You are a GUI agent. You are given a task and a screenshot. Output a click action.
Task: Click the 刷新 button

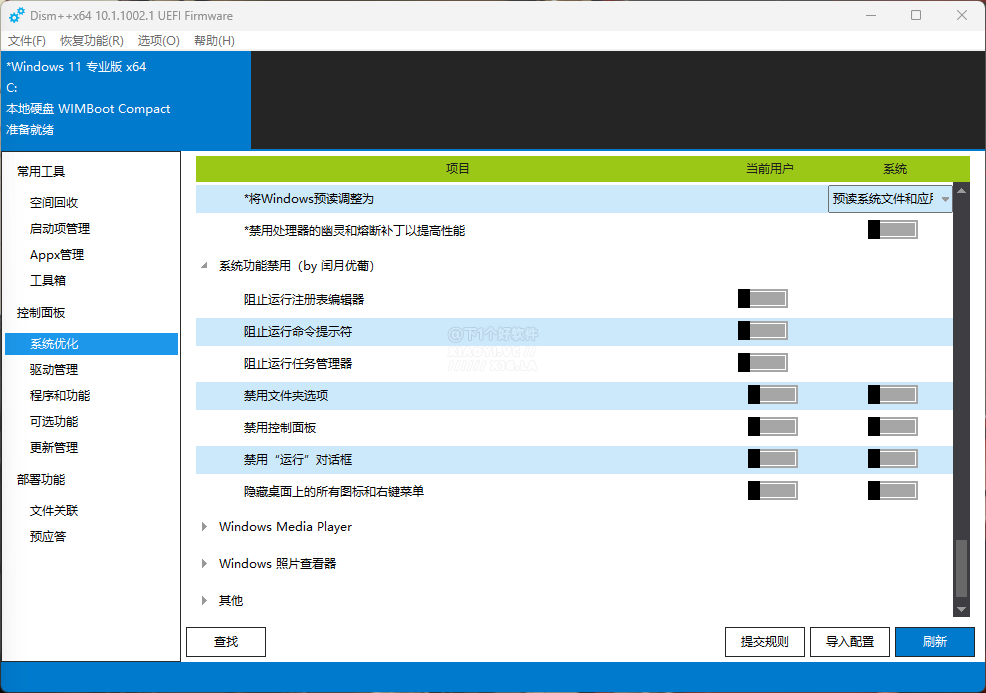point(934,641)
